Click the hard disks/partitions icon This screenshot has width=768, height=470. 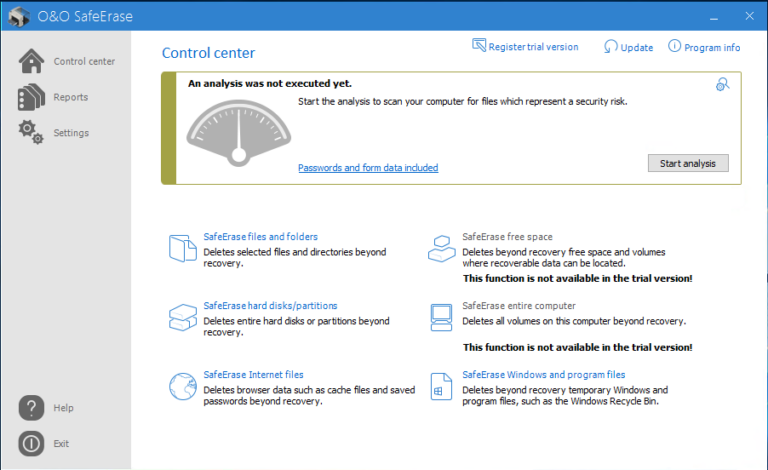(x=183, y=317)
